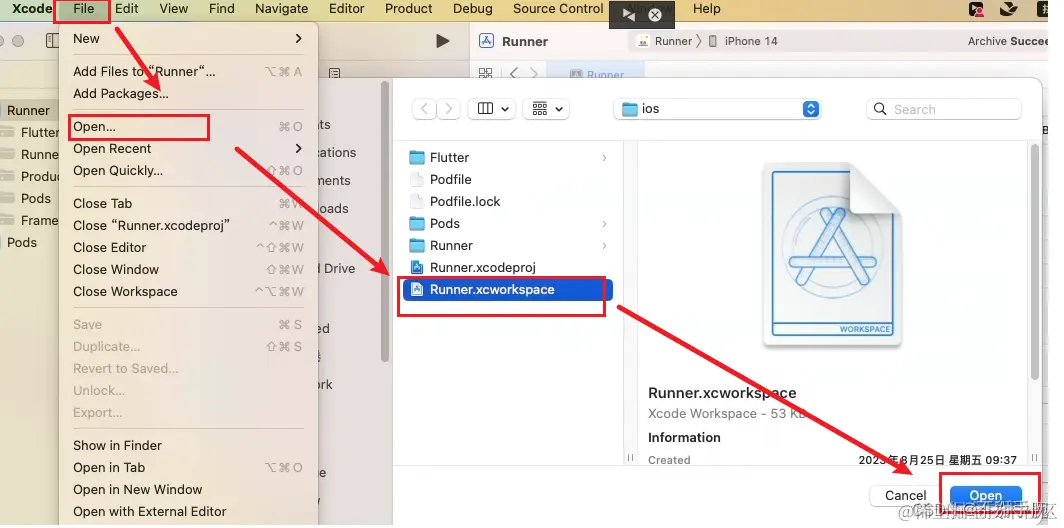Screen dimensions: 1064x528
Task: Click the Search field in dialog
Action: tap(944, 109)
